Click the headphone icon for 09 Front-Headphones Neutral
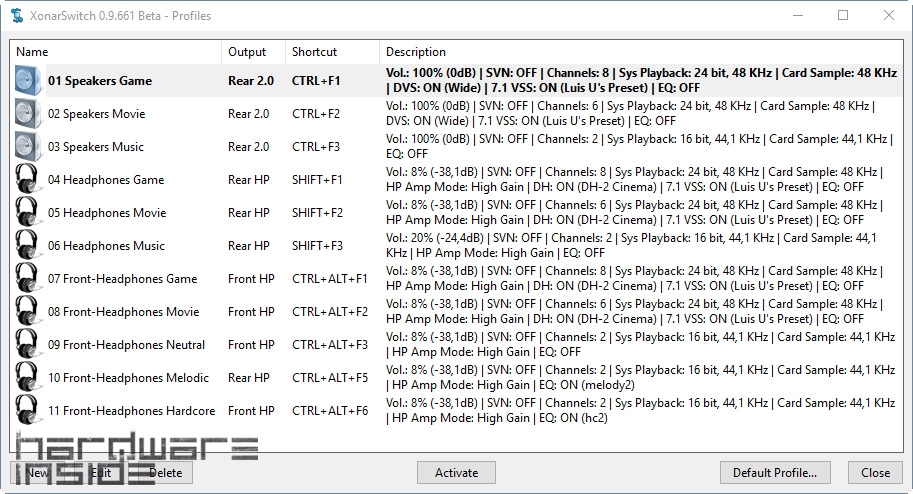Screen dimensions: 913x494 (27, 345)
